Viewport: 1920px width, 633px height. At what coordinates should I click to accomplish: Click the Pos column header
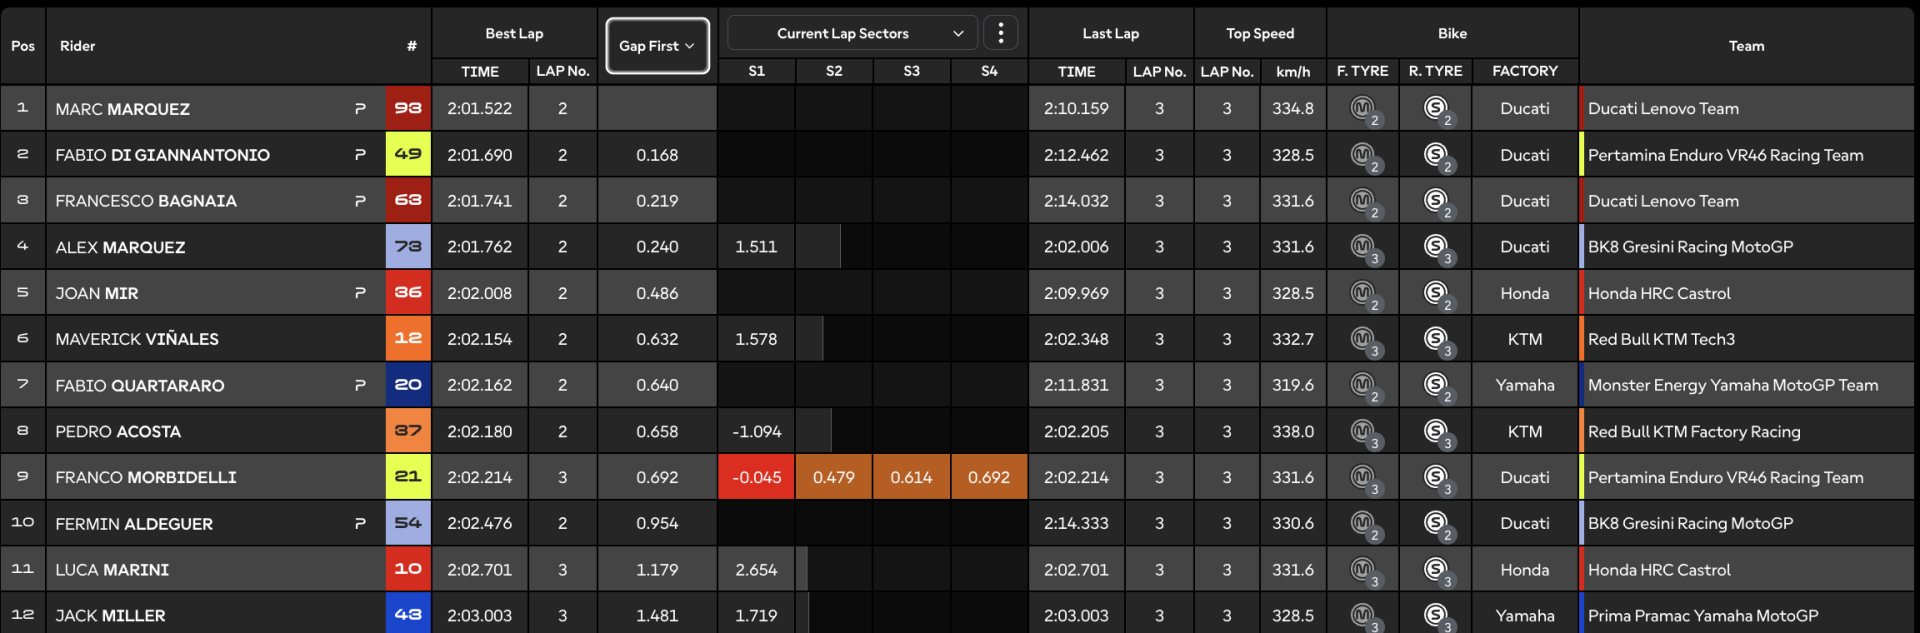[23, 46]
